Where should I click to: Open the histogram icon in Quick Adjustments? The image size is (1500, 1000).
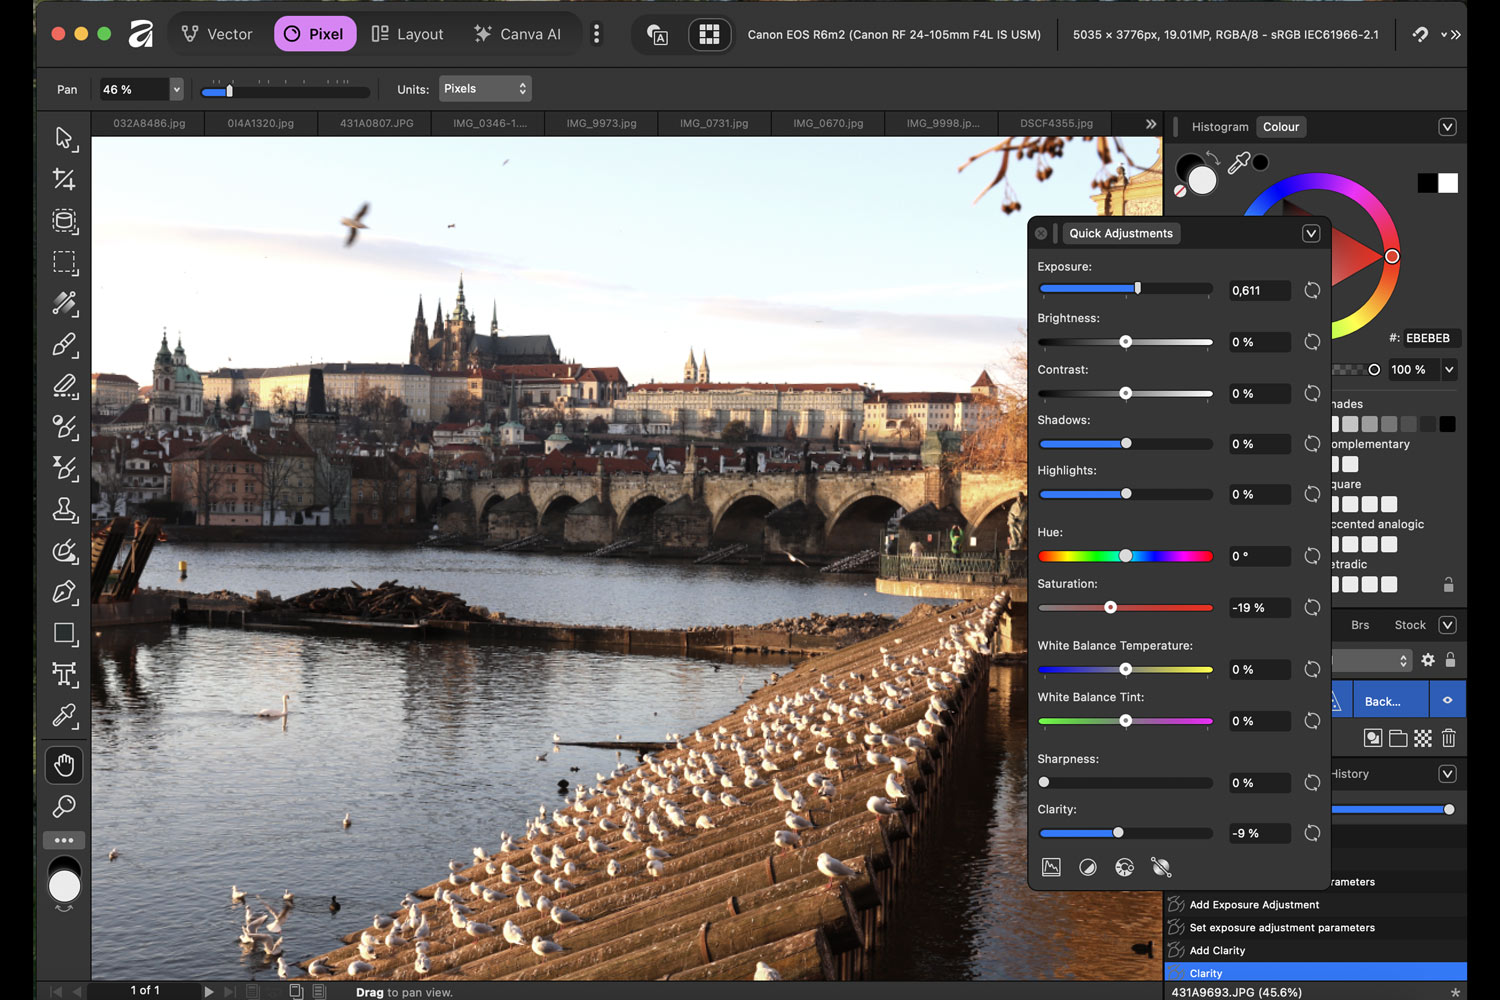click(1051, 867)
